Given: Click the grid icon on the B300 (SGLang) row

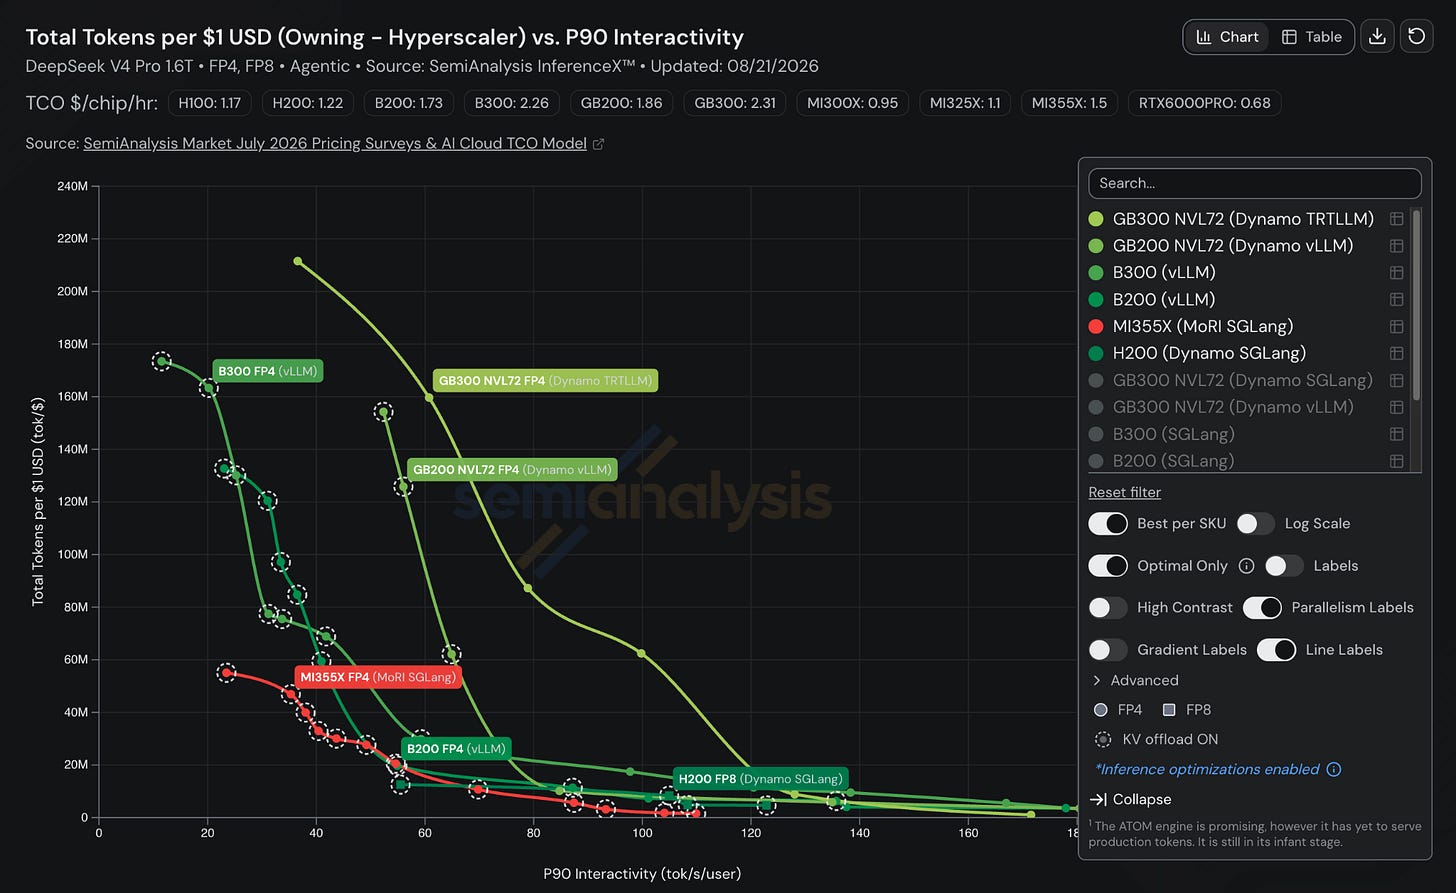Looking at the screenshot, I should pyautogui.click(x=1397, y=434).
